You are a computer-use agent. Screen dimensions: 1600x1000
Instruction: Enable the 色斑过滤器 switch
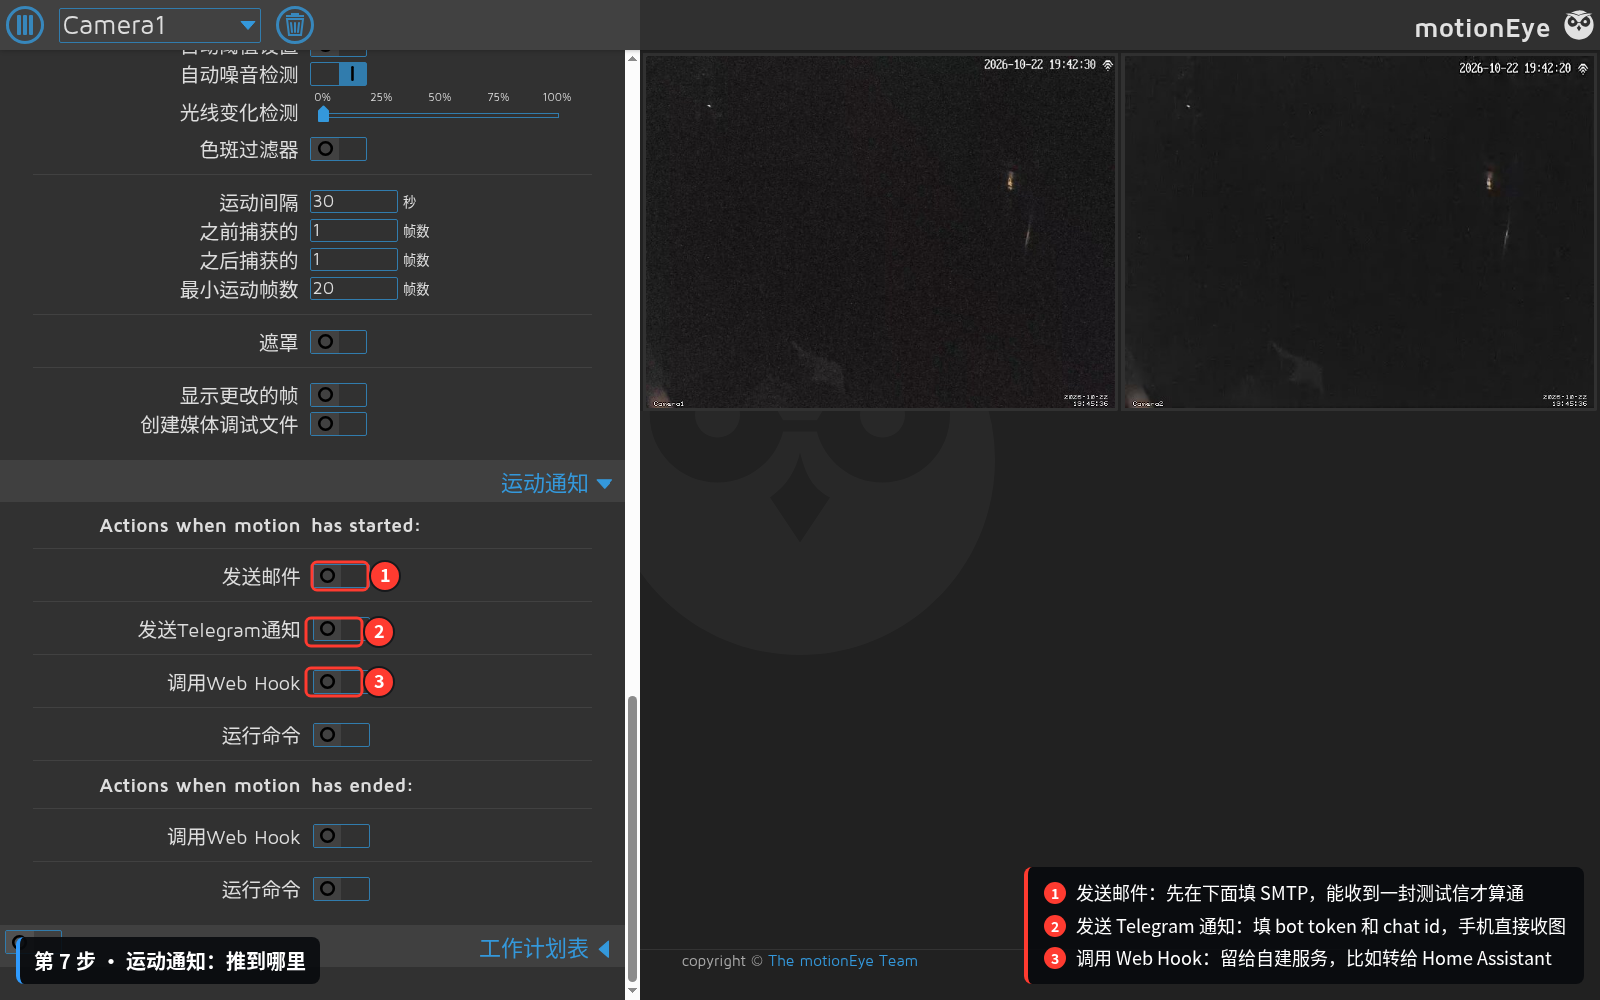pyautogui.click(x=338, y=149)
